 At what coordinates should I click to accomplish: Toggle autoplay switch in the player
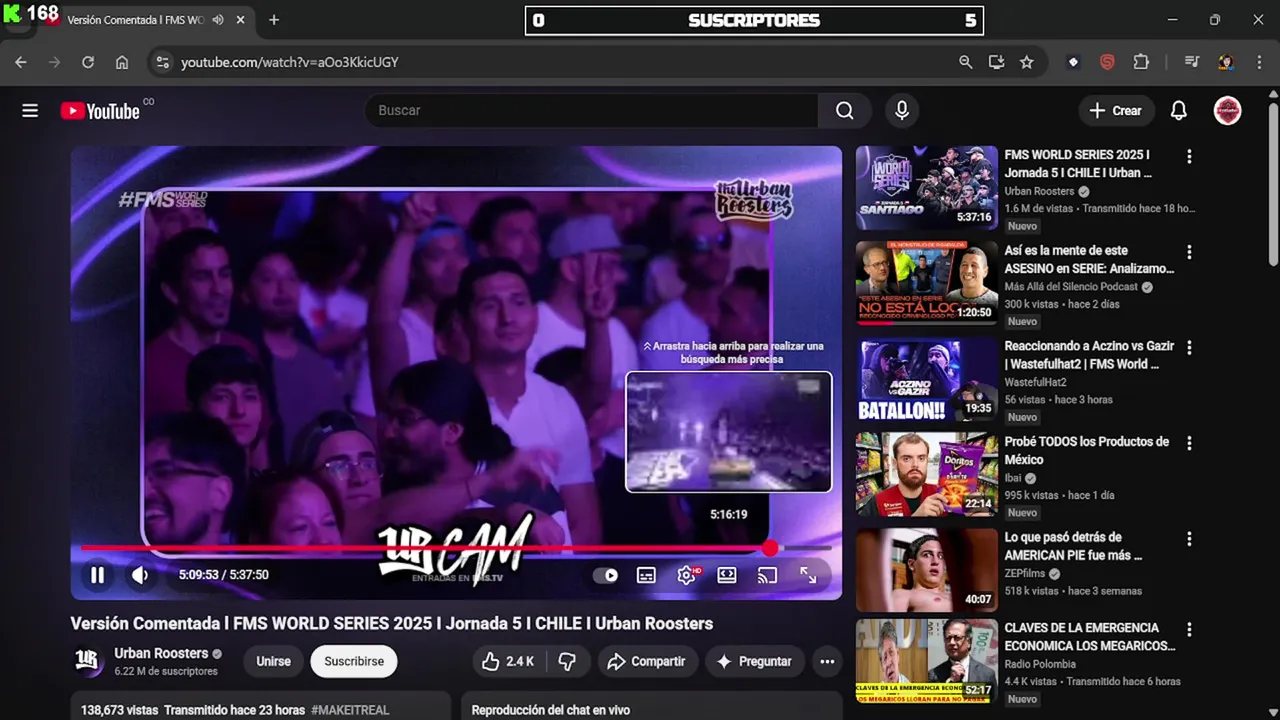[606, 575]
